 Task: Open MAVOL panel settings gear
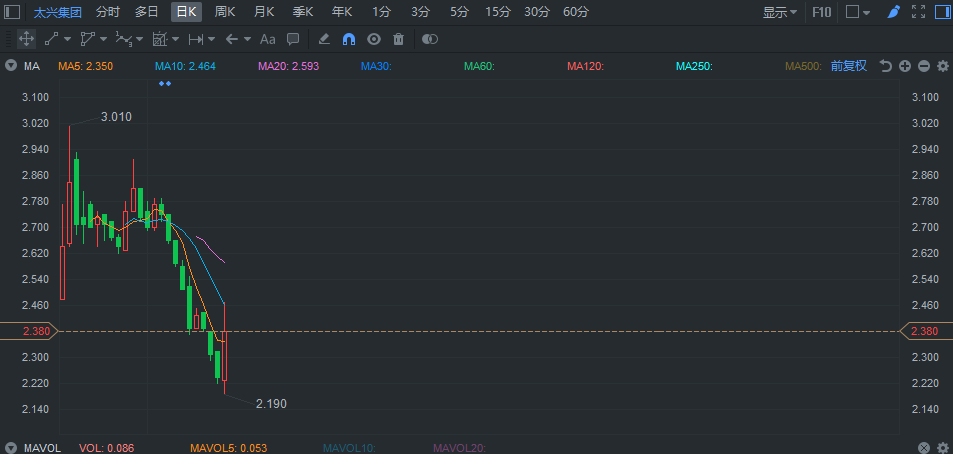943,448
